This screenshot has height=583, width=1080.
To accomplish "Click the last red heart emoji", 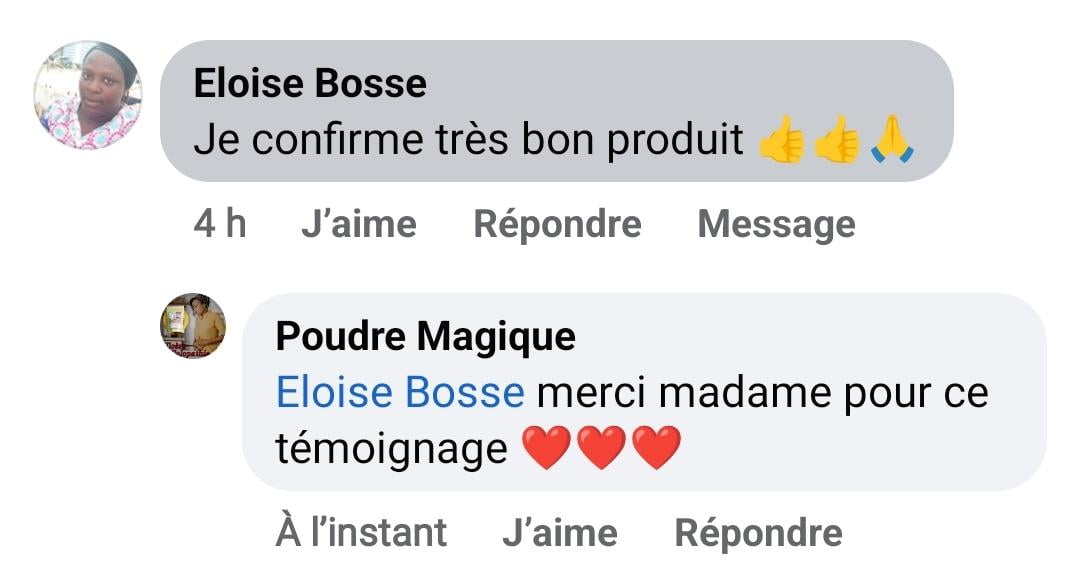I will click(657, 449).
